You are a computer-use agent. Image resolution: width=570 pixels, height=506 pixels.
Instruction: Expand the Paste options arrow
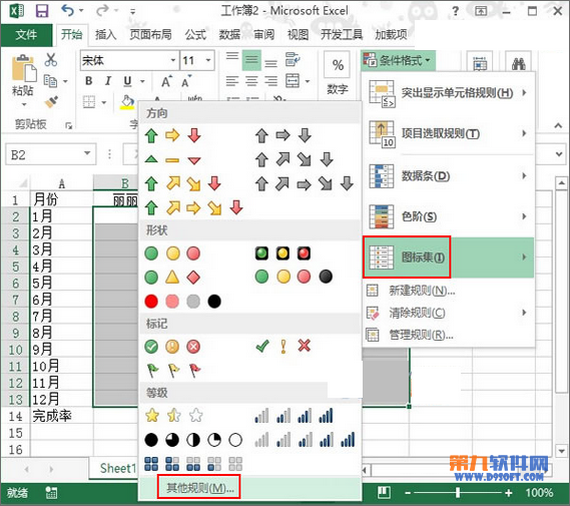click(x=24, y=105)
